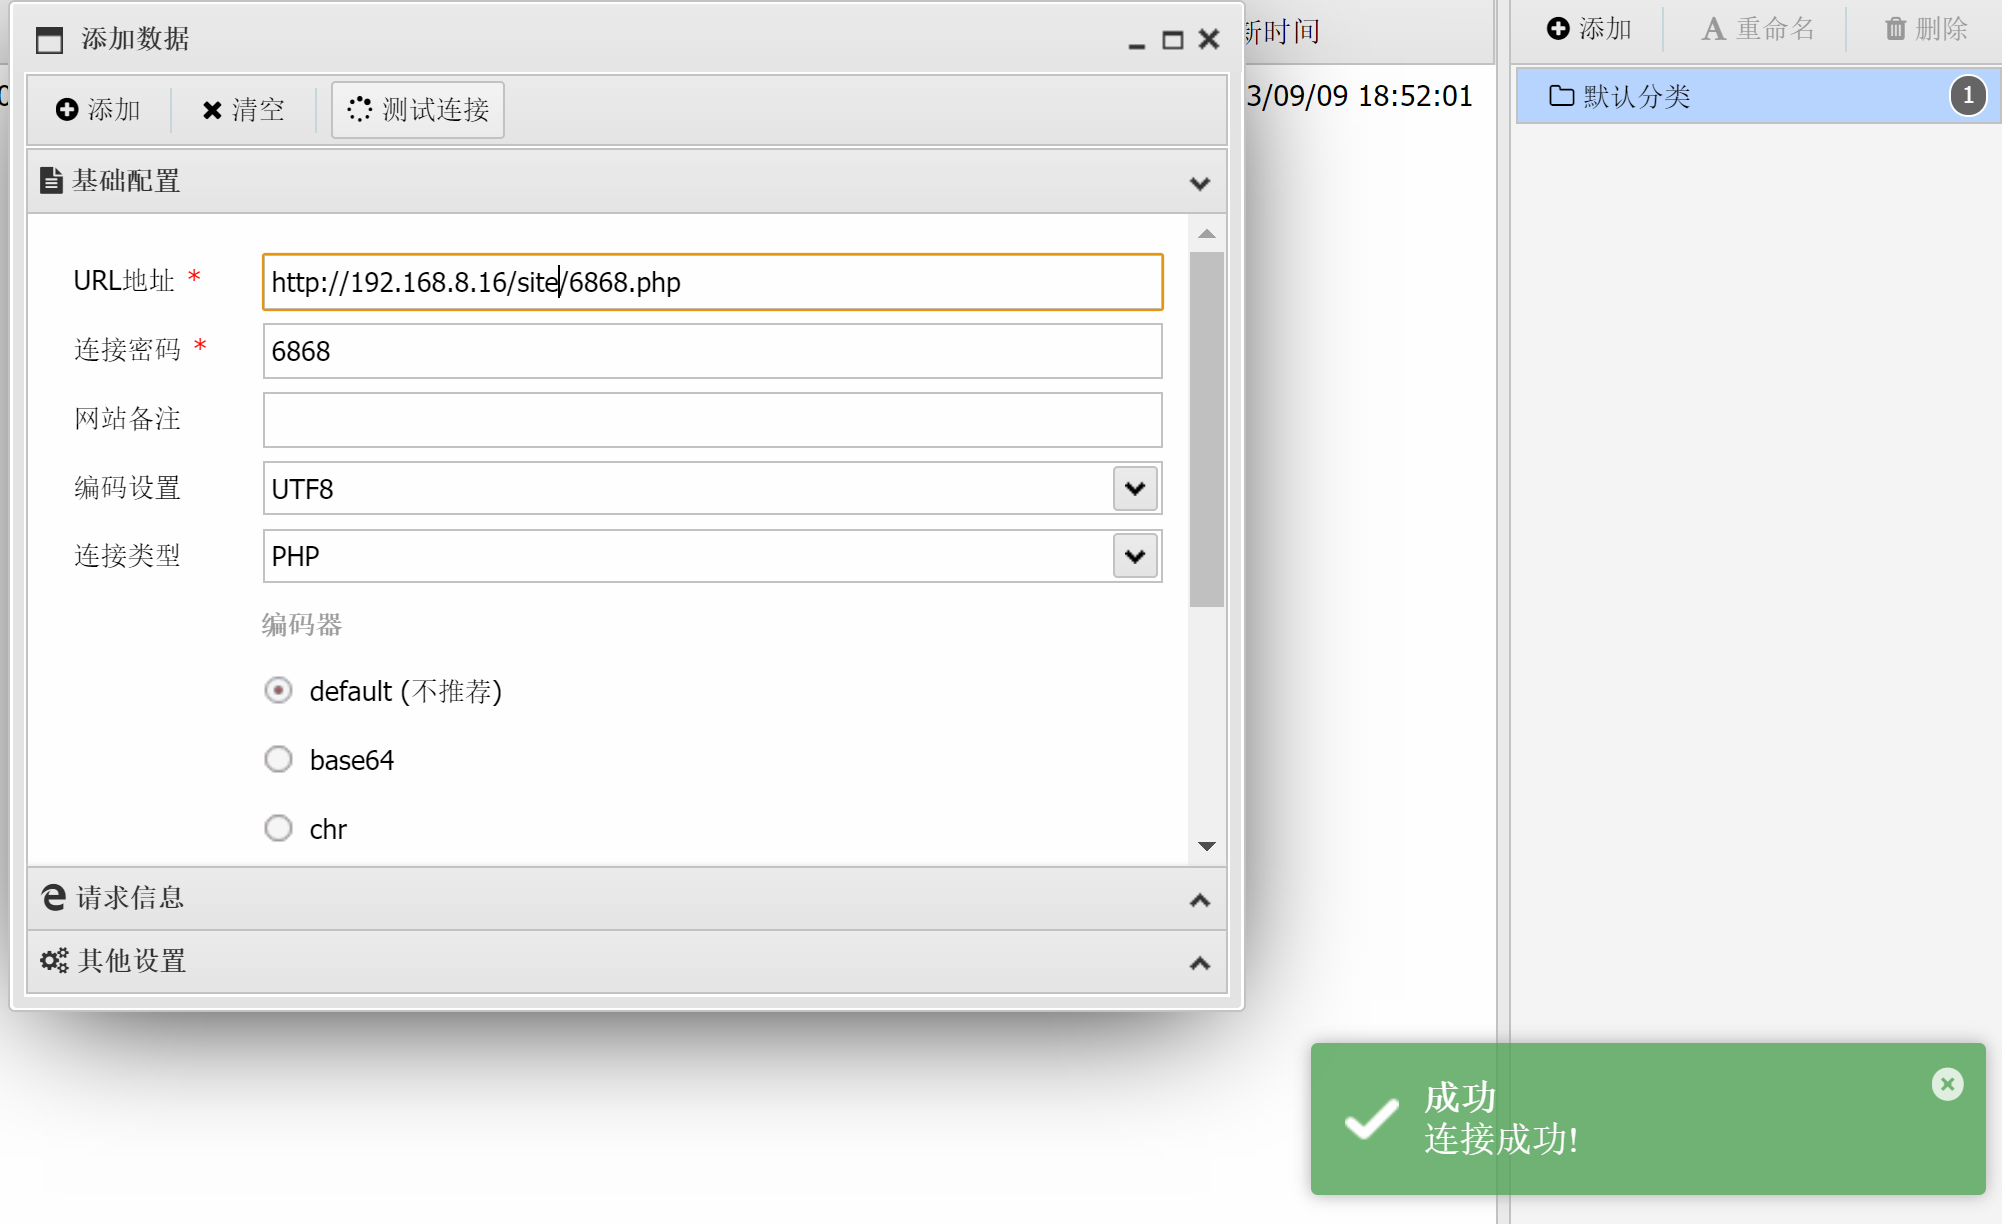This screenshot has height=1224, width=2002.
Task: Expand the 请求信息 section
Action: coord(627,898)
